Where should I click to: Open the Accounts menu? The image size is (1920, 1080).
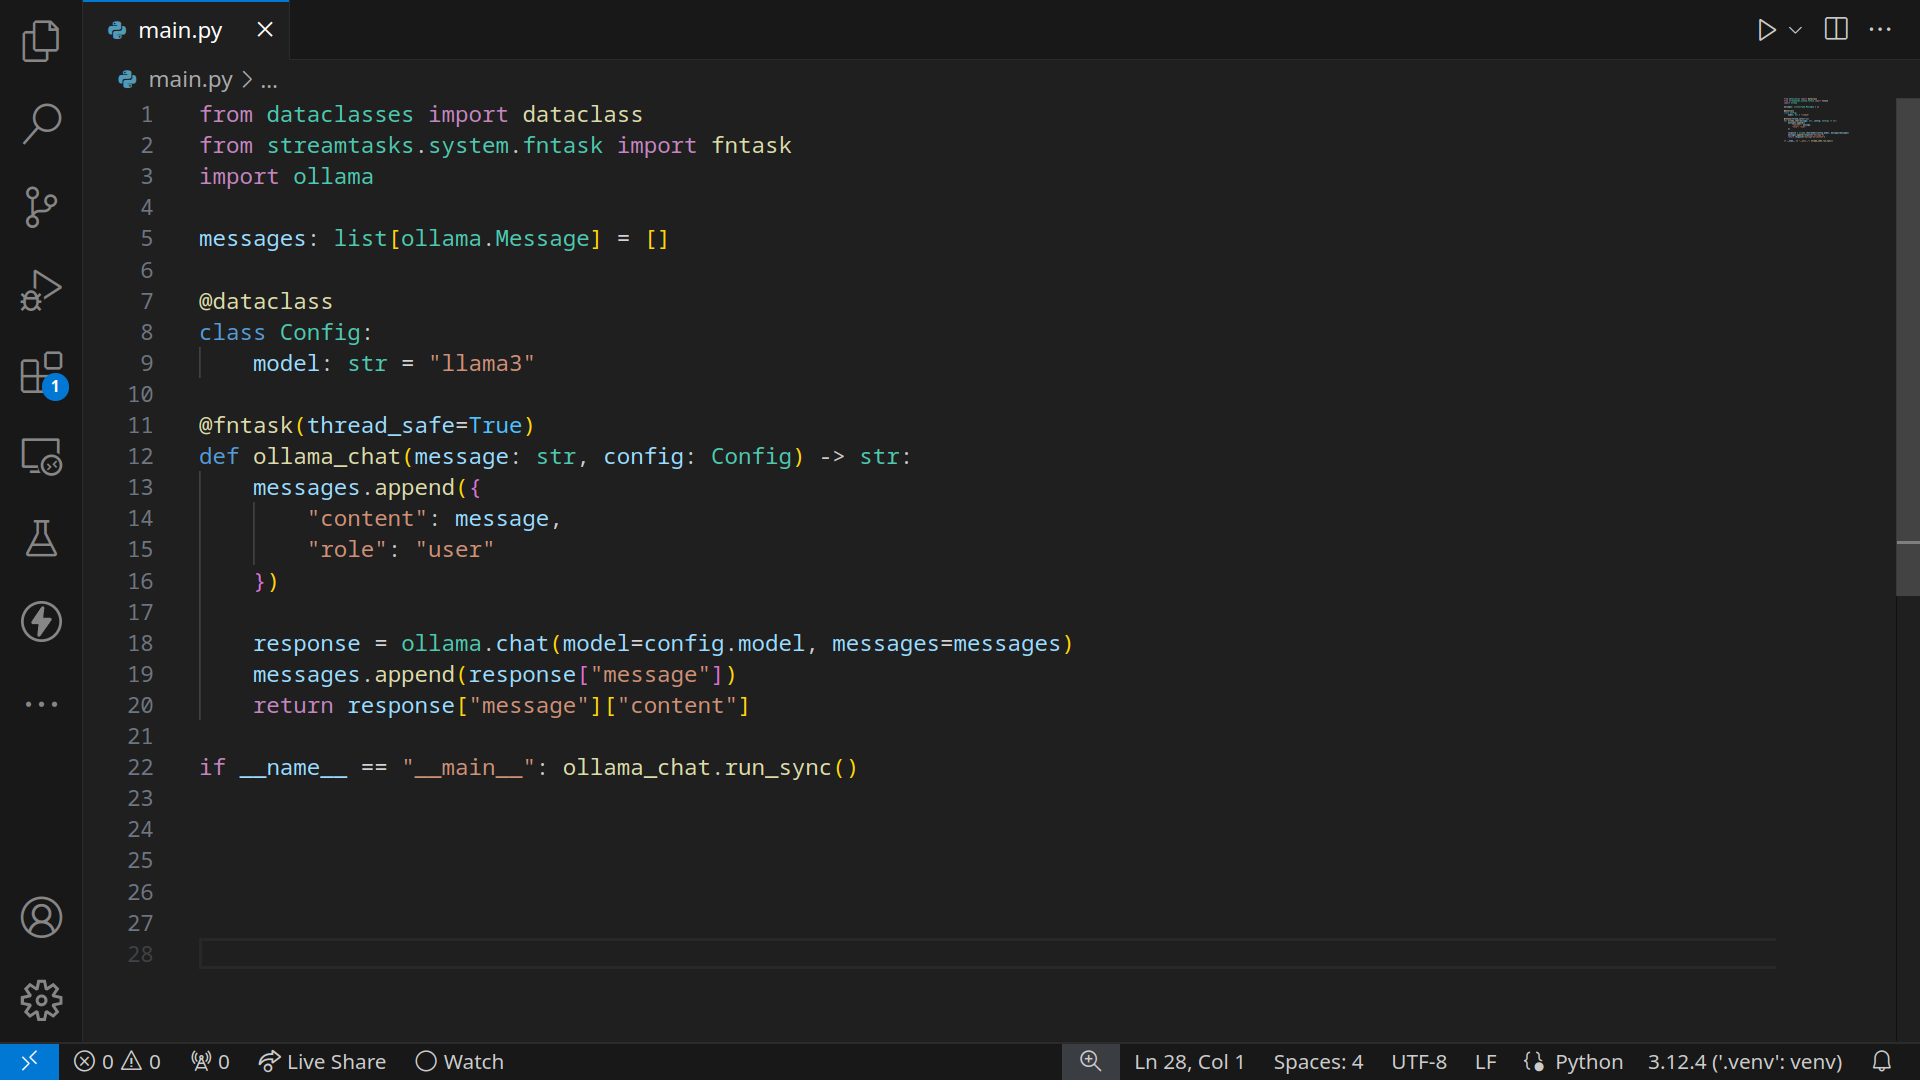click(x=41, y=917)
